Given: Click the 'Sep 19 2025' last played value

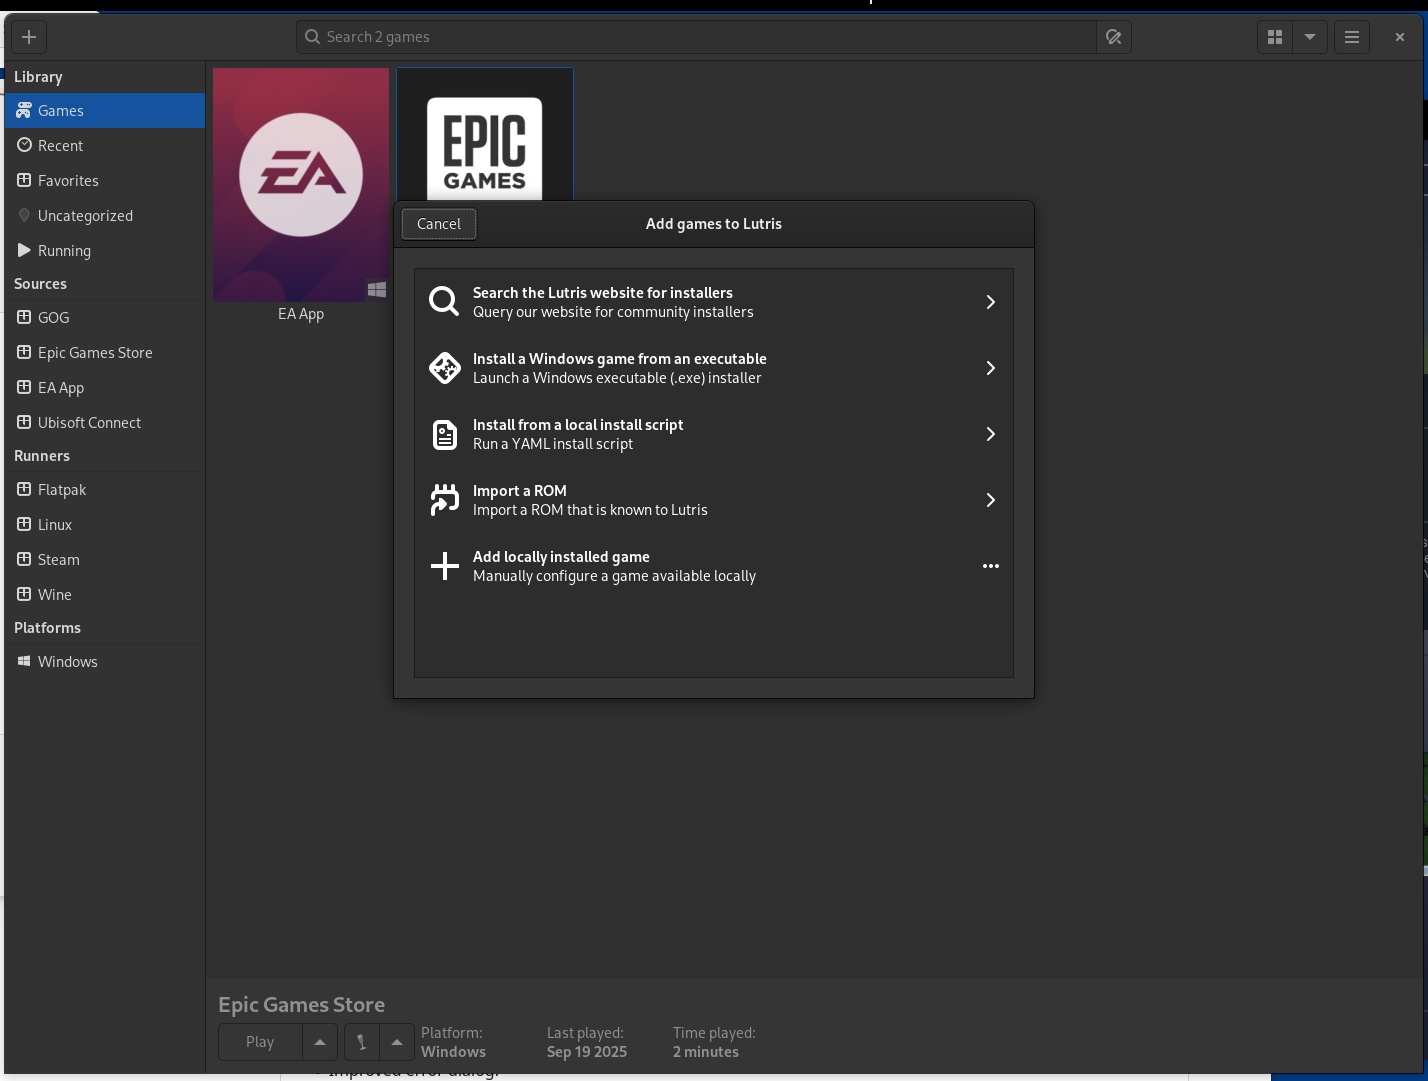Looking at the screenshot, I should coord(587,1052).
